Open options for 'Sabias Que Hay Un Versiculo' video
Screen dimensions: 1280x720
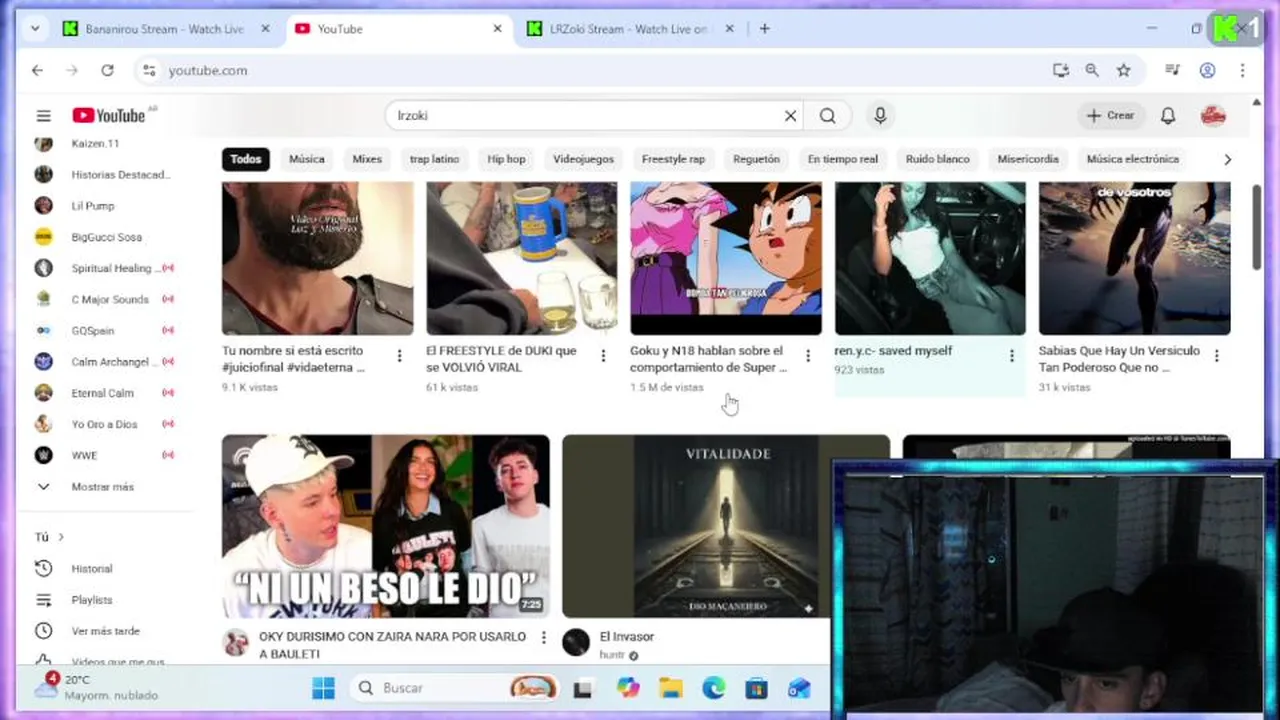click(1217, 356)
